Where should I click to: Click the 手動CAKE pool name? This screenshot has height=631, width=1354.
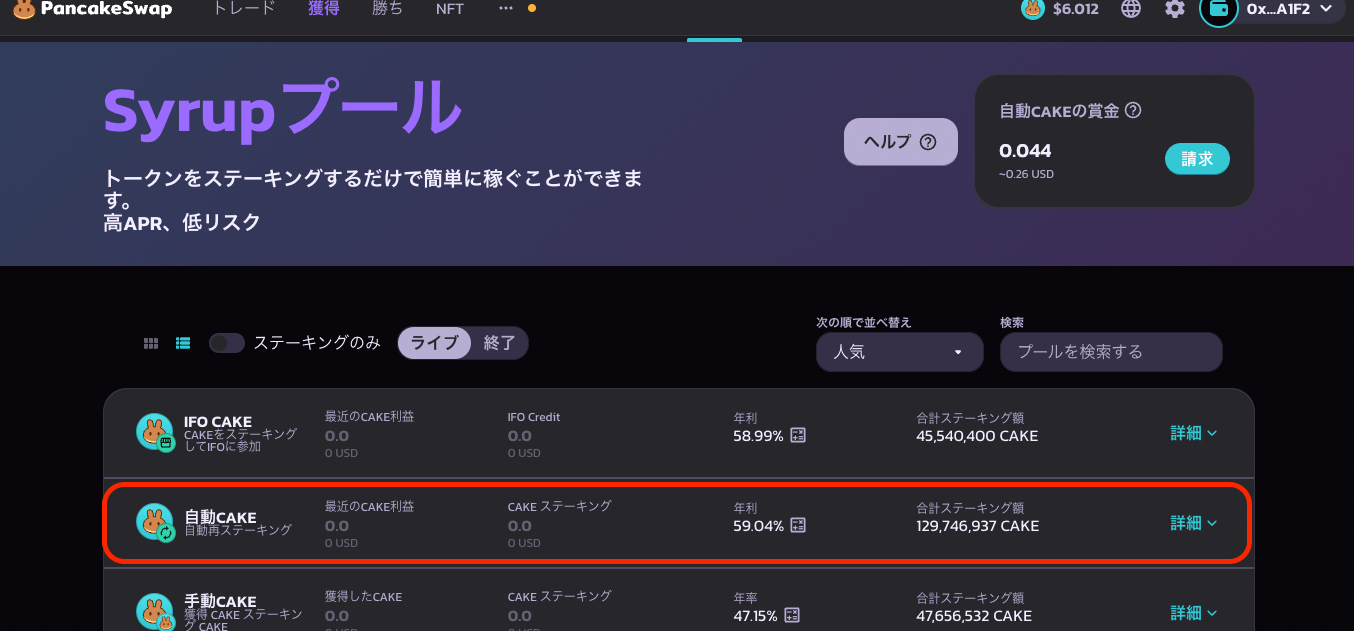(x=220, y=602)
